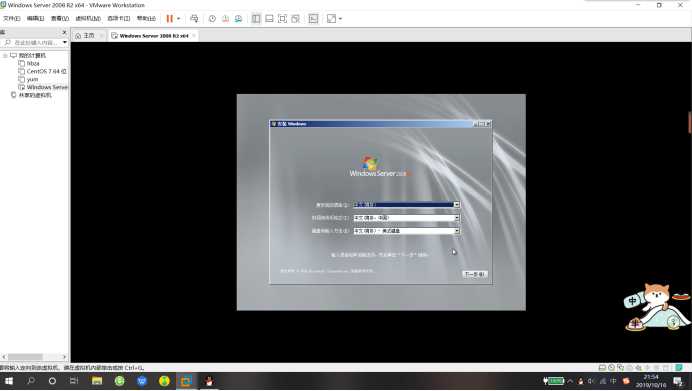Click the full screen mode icon
Screen dimensions: 692x391
pyautogui.click(x=282, y=19)
